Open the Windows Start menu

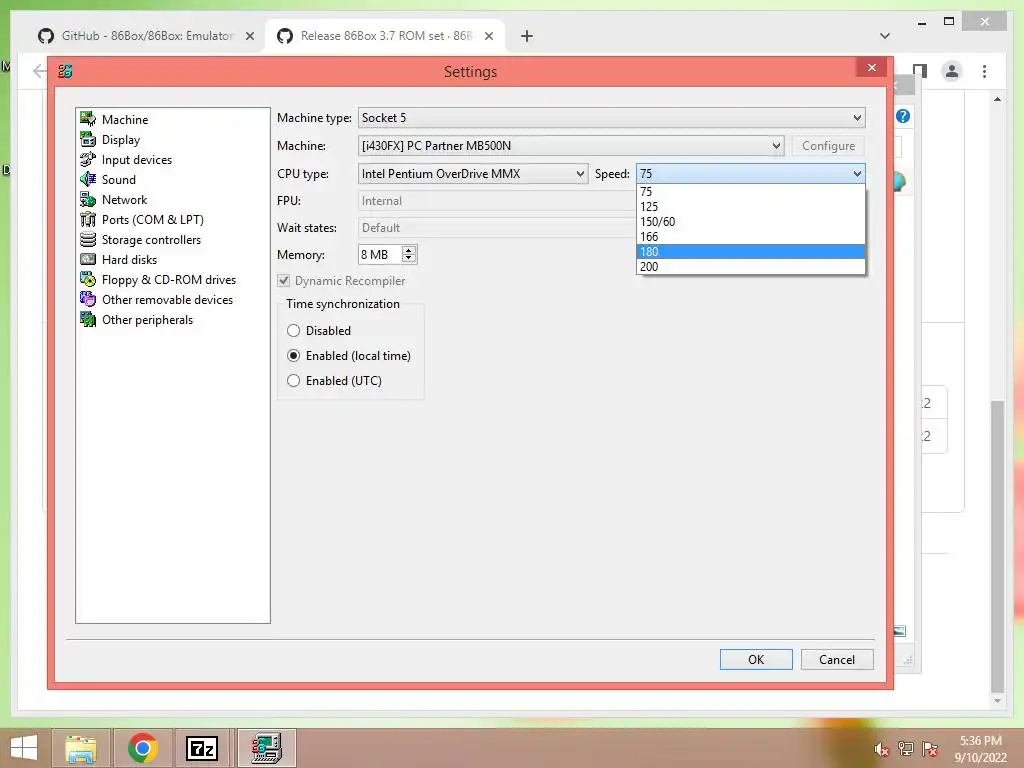[24, 748]
